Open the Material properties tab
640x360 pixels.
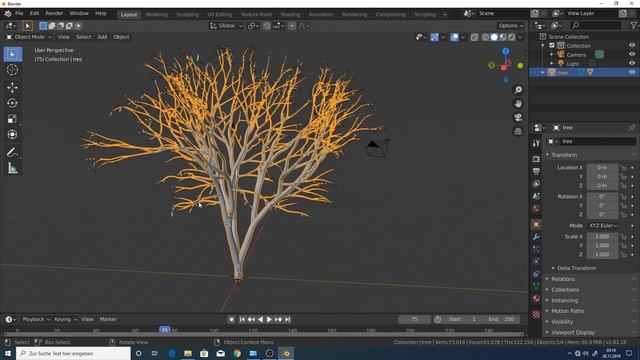click(536, 298)
